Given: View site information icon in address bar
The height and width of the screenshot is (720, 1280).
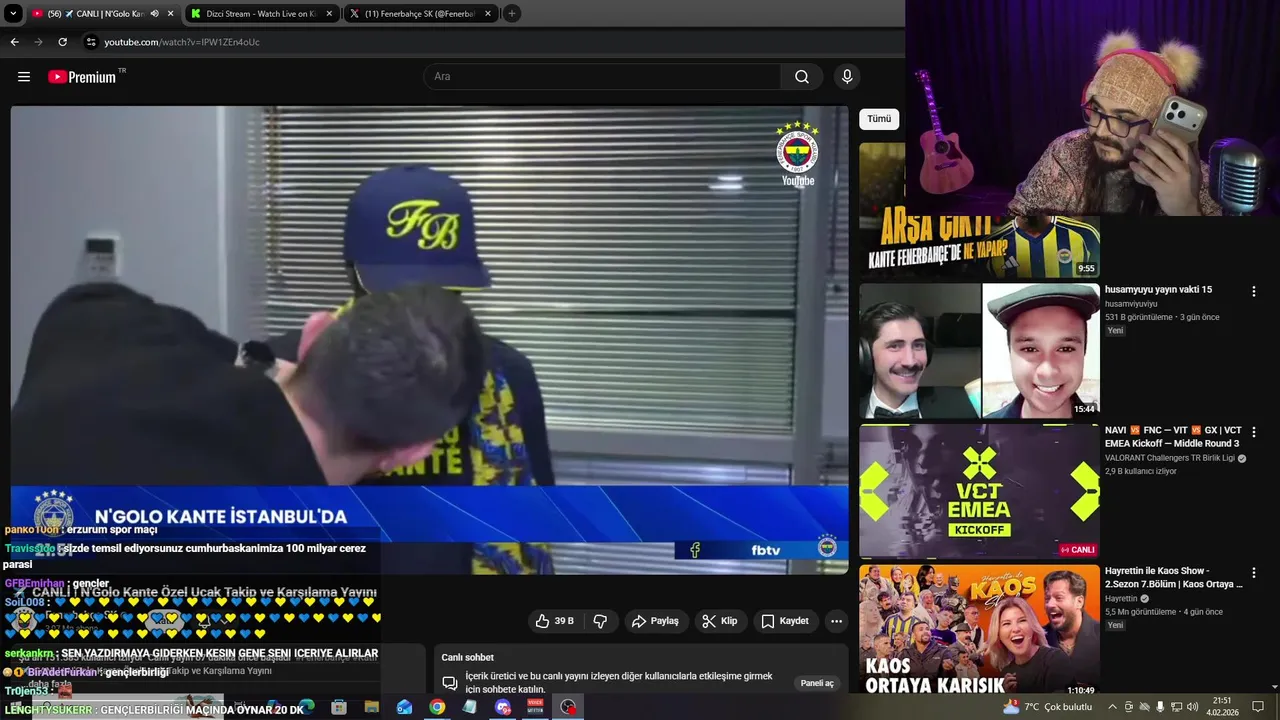Looking at the screenshot, I should pyautogui.click(x=91, y=42).
